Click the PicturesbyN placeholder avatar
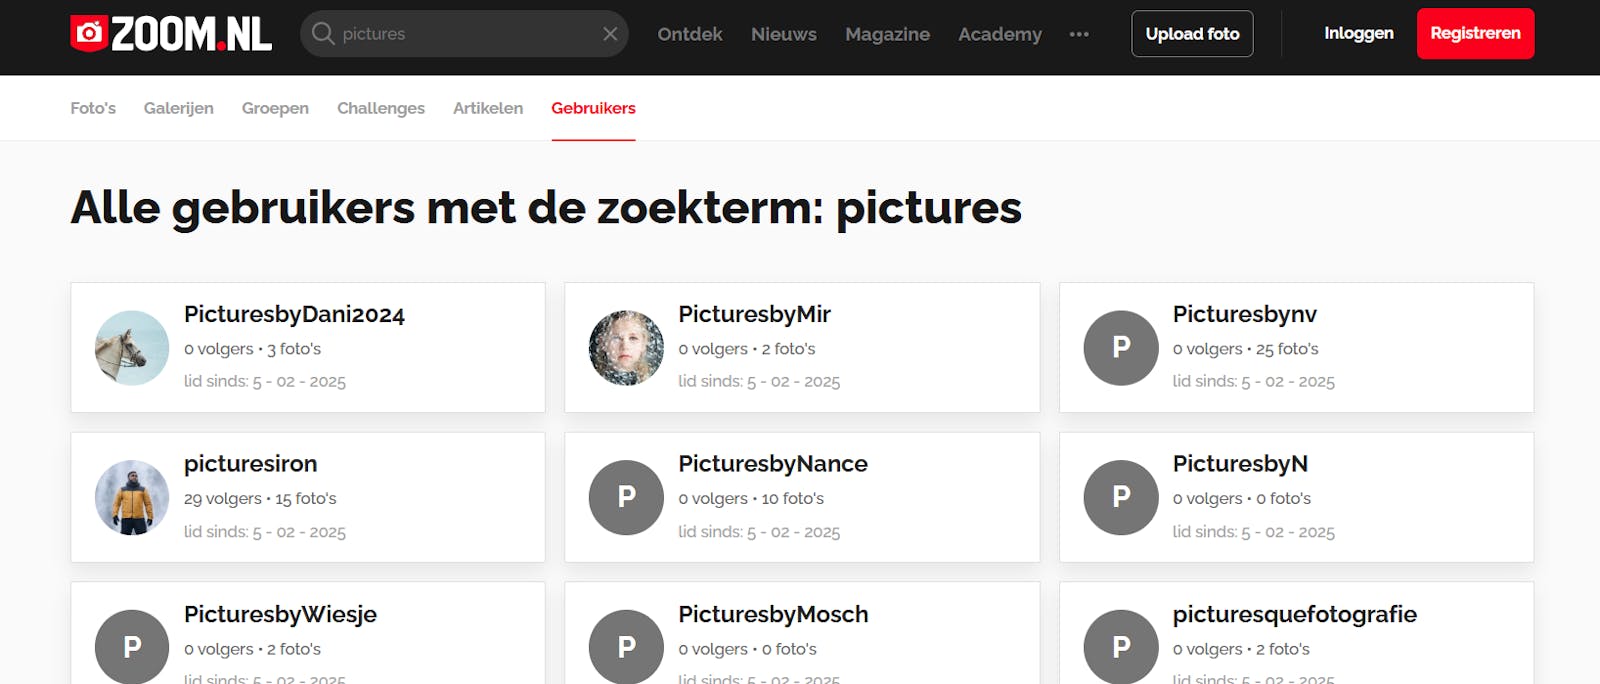Viewport: 1600px width, 684px height. coord(1121,497)
